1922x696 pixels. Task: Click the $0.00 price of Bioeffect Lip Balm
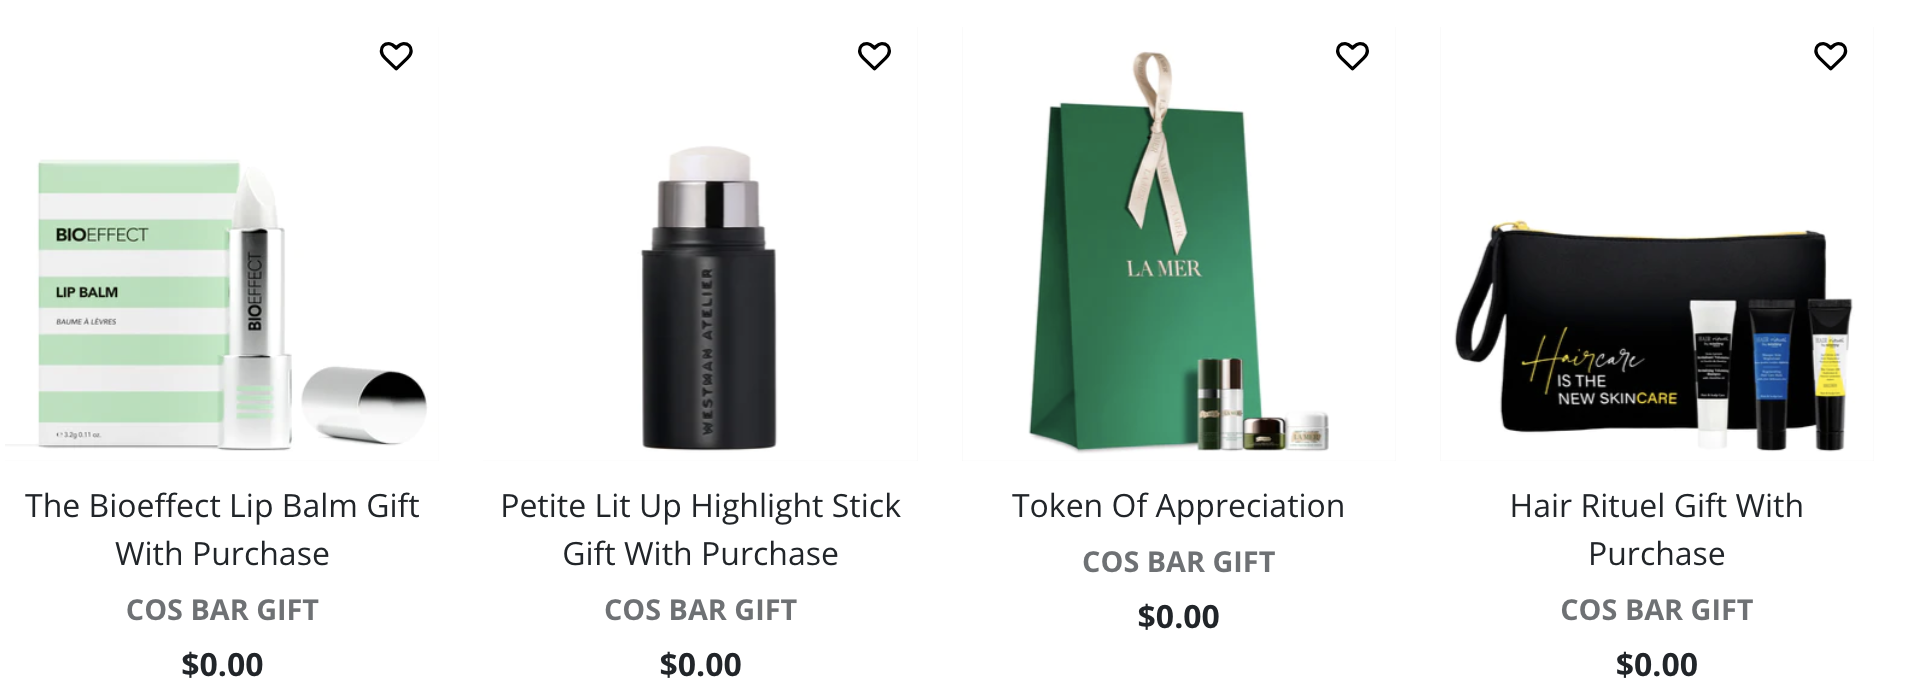[x=222, y=665]
